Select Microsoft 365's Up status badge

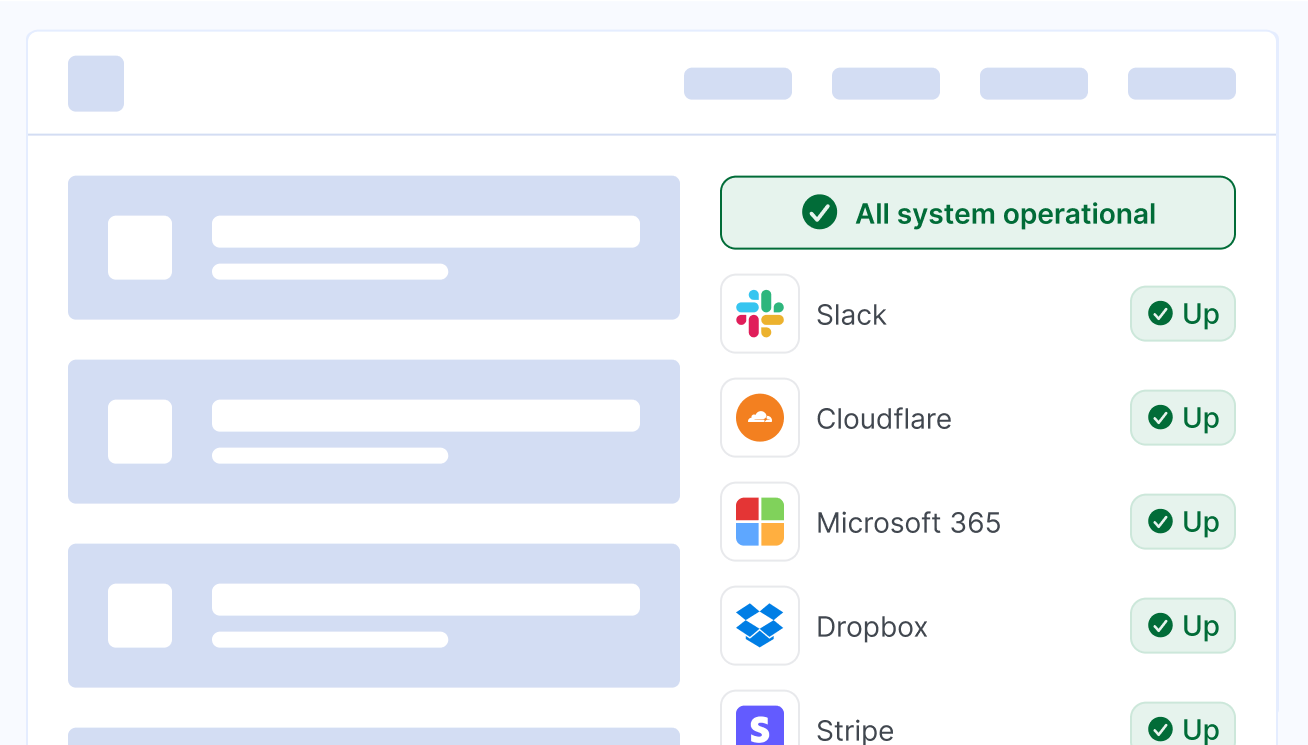[x=1182, y=522]
